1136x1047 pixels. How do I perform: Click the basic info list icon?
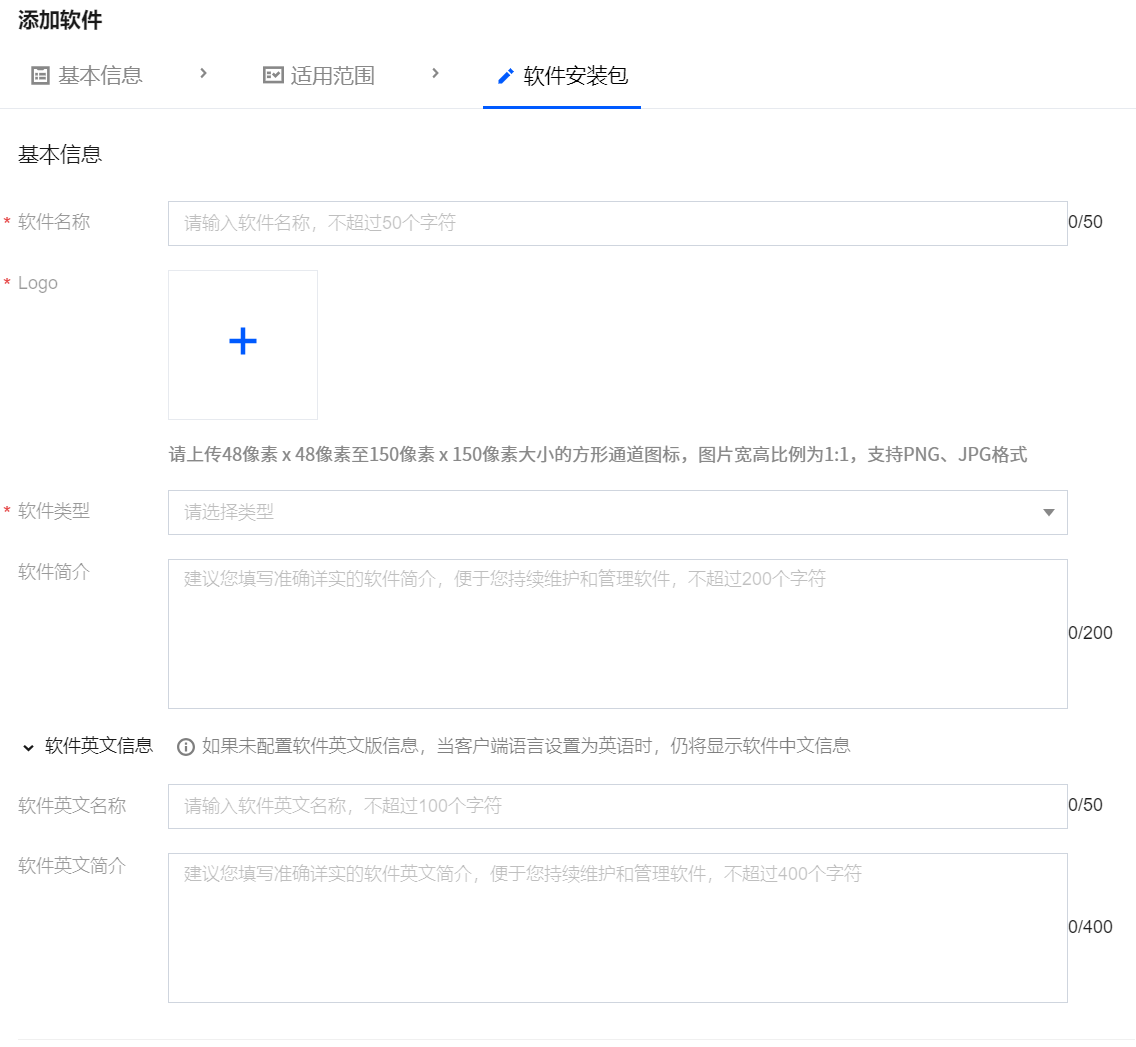(40, 75)
